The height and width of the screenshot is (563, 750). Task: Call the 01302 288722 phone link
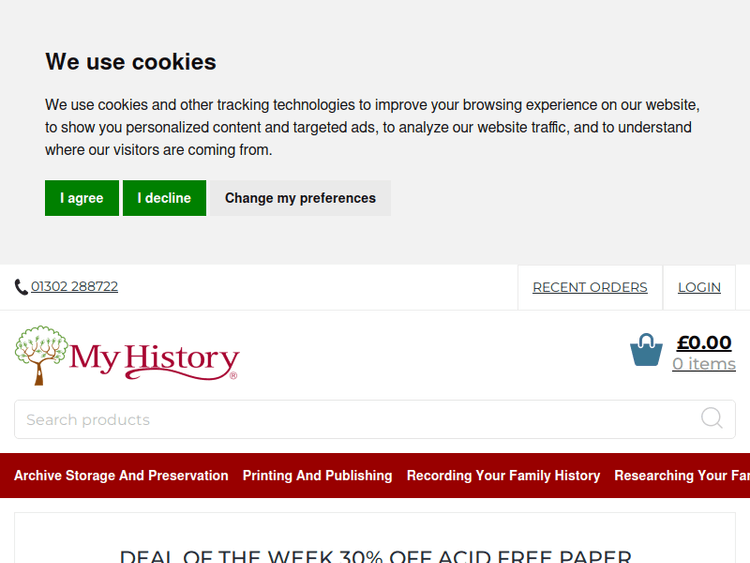[74, 287]
